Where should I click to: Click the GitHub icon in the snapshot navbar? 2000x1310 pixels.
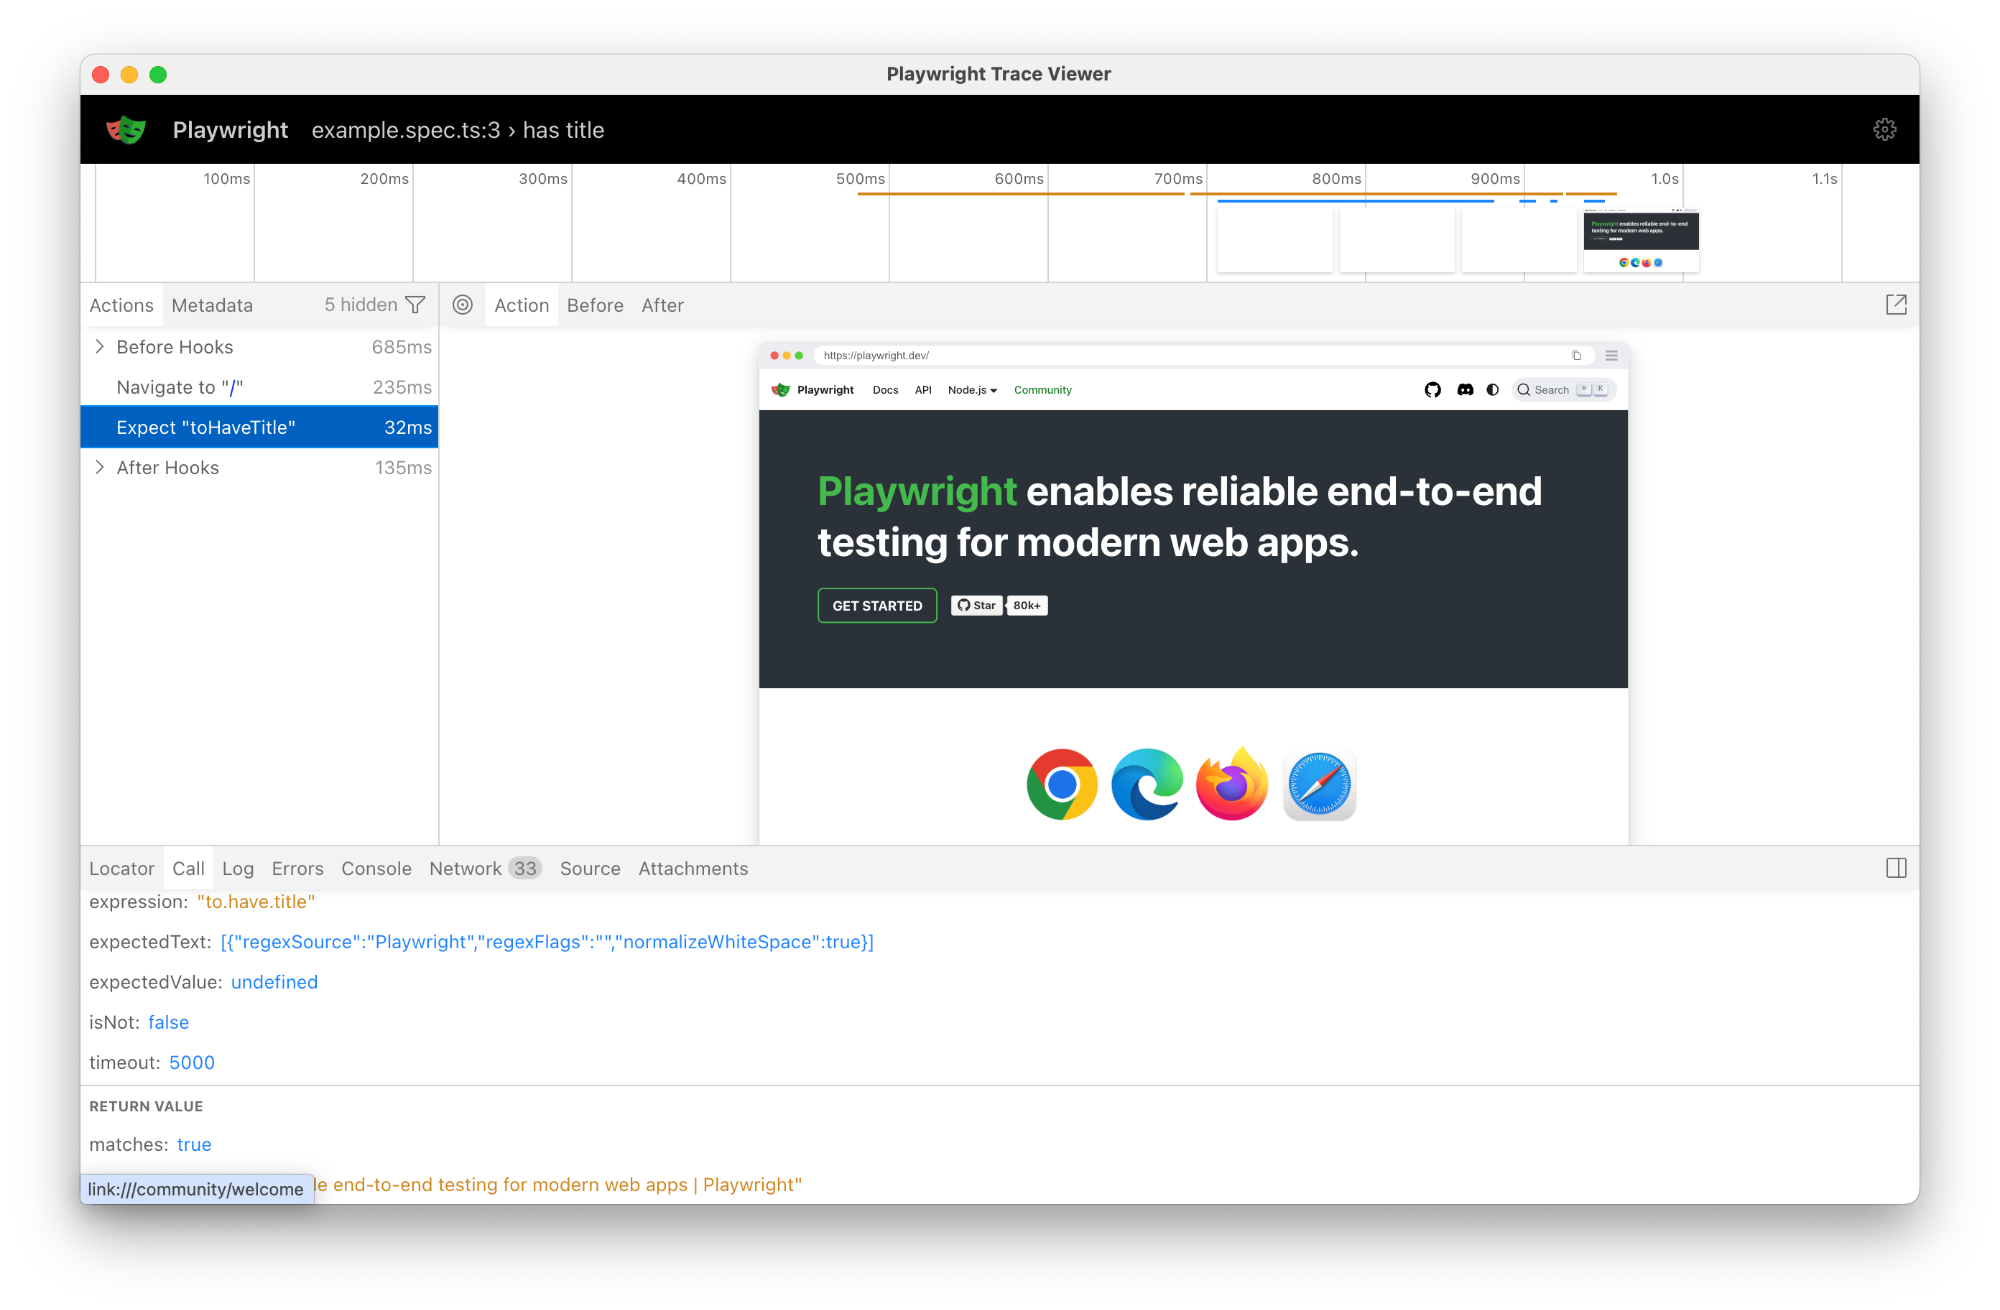tap(1432, 390)
